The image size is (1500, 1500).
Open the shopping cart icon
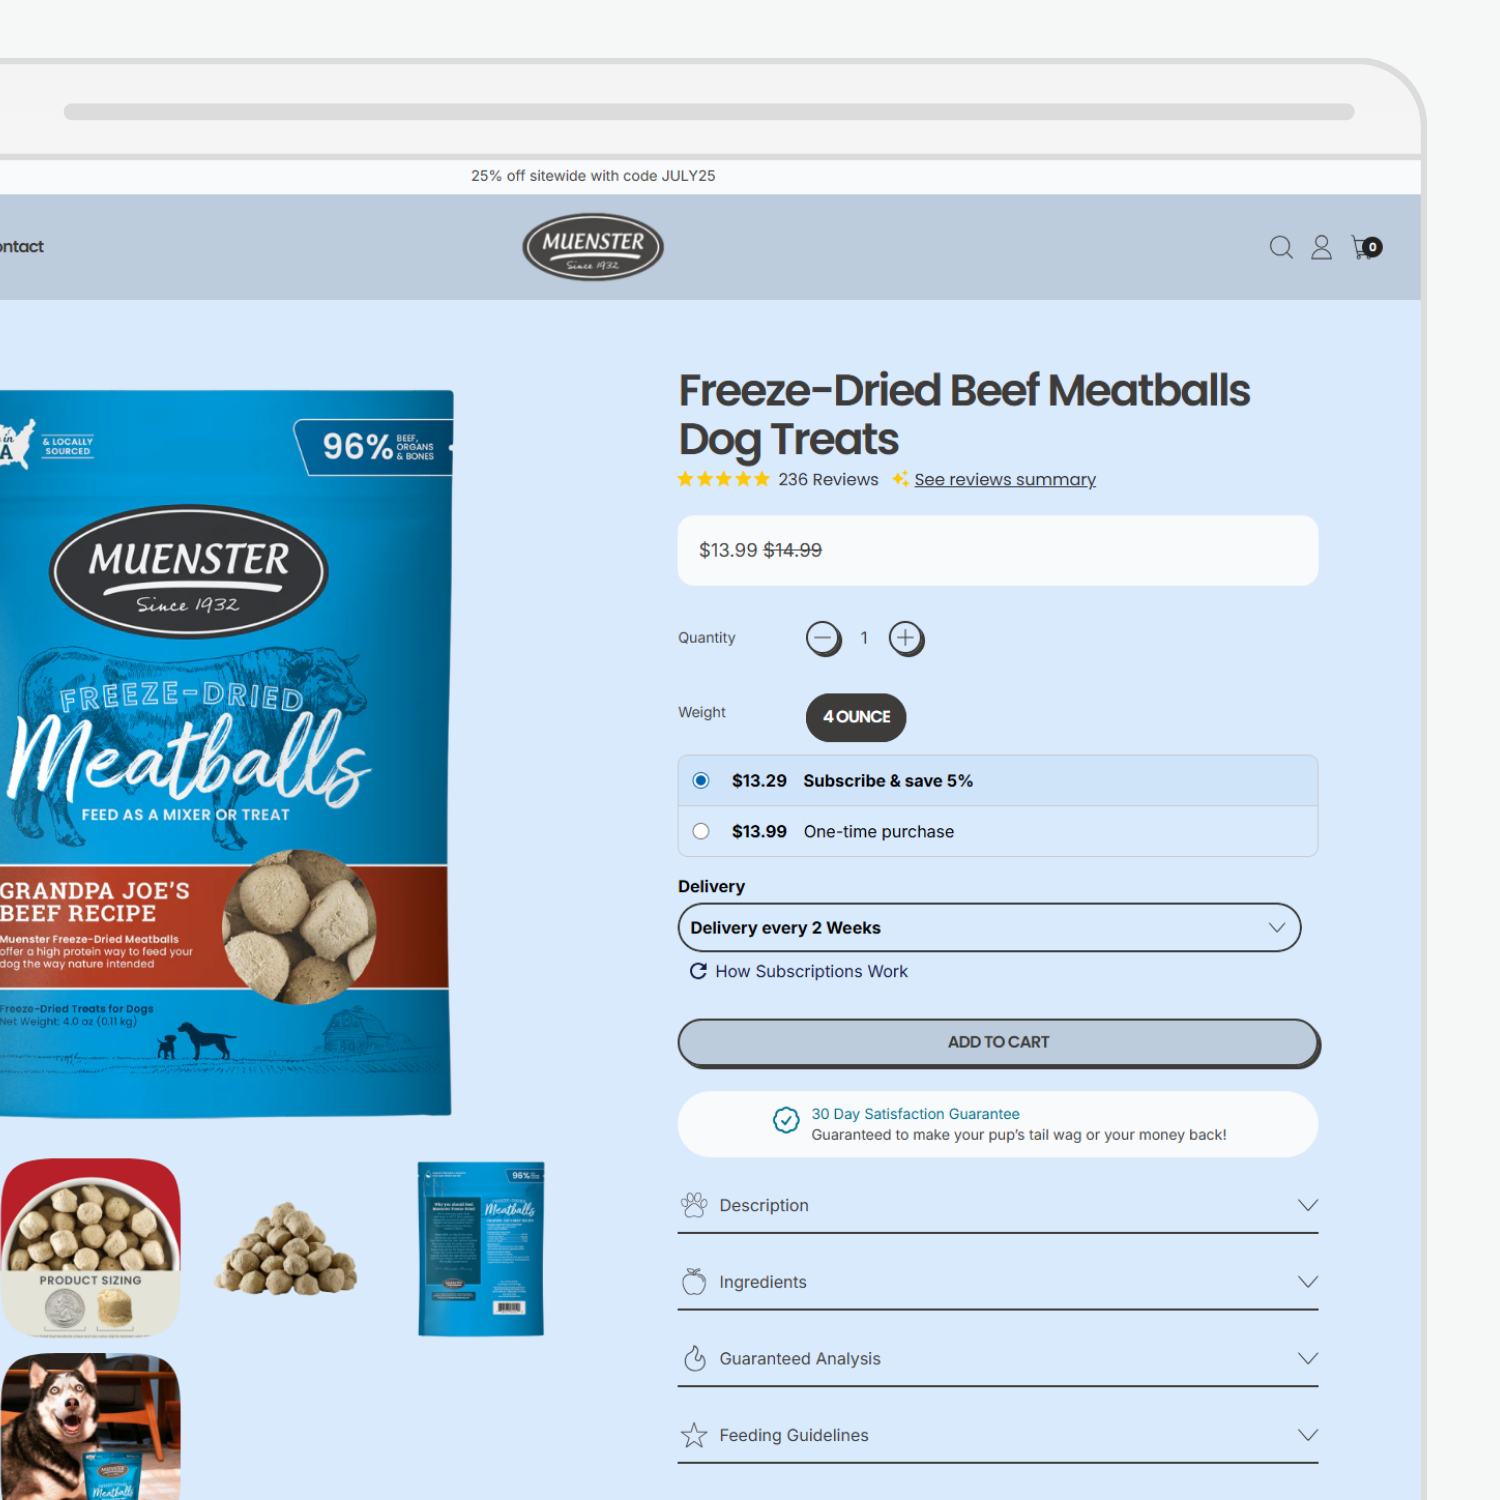tap(1366, 247)
